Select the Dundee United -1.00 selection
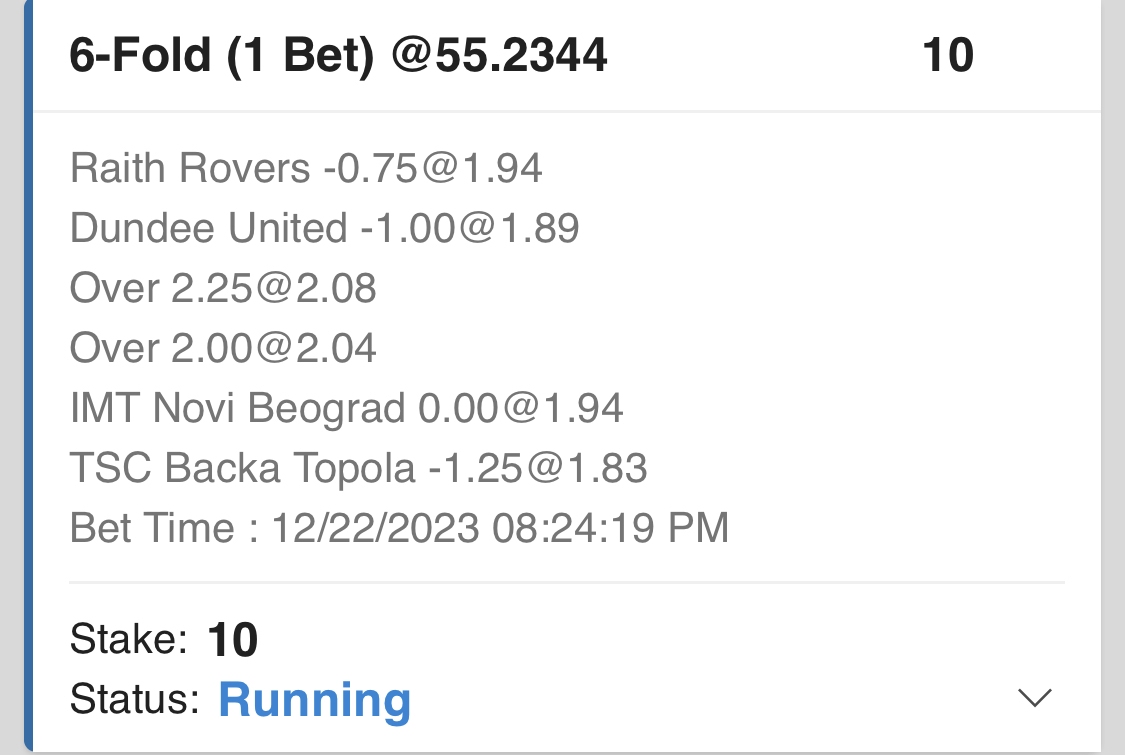 pyautogui.click(x=324, y=229)
